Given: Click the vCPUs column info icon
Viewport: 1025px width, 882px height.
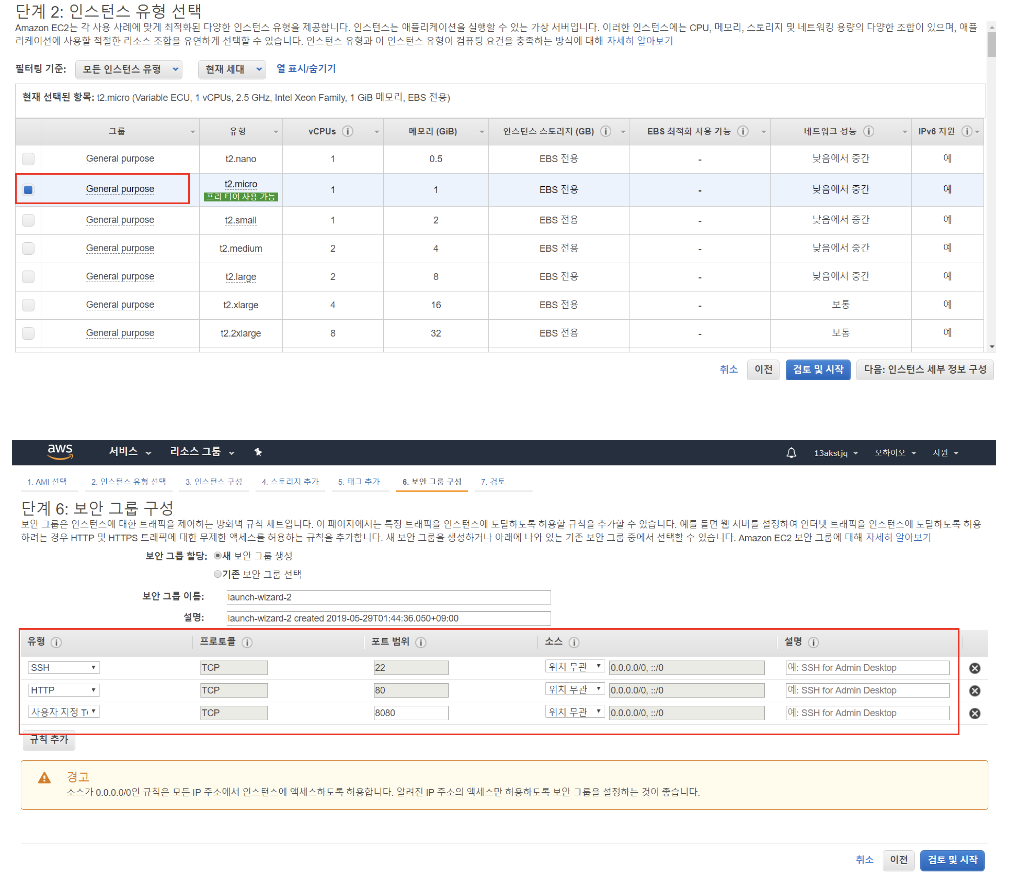Looking at the screenshot, I should point(348,131).
